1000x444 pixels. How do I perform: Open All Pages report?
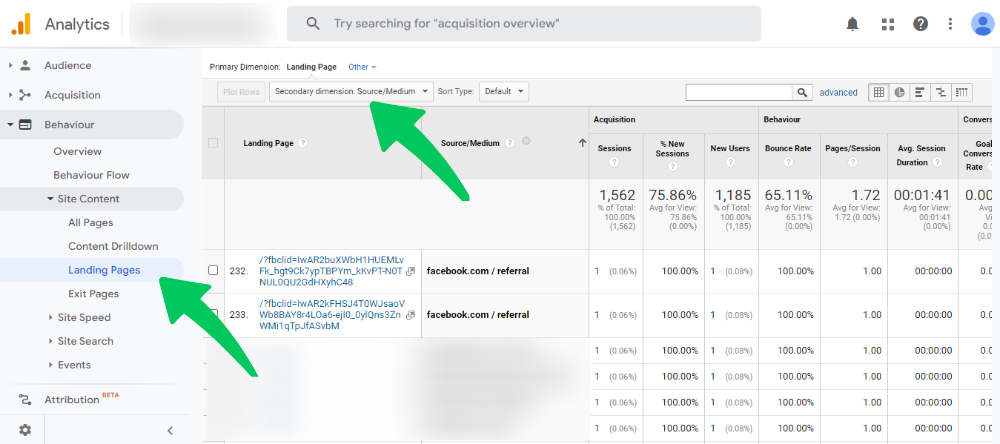coord(91,223)
